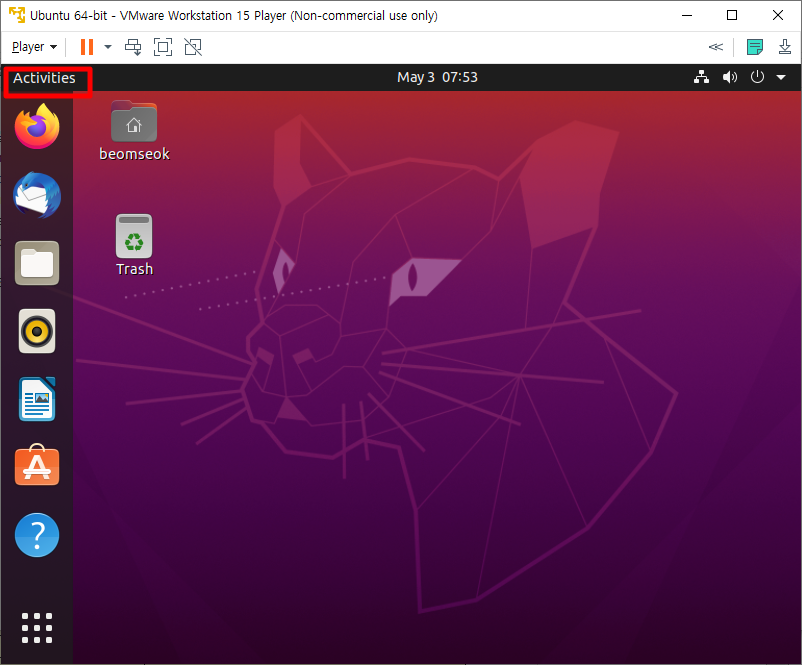Click the power icon in Ubuntu top bar
Image resolution: width=802 pixels, height=665 pixels.
click(x=757, y=77)
